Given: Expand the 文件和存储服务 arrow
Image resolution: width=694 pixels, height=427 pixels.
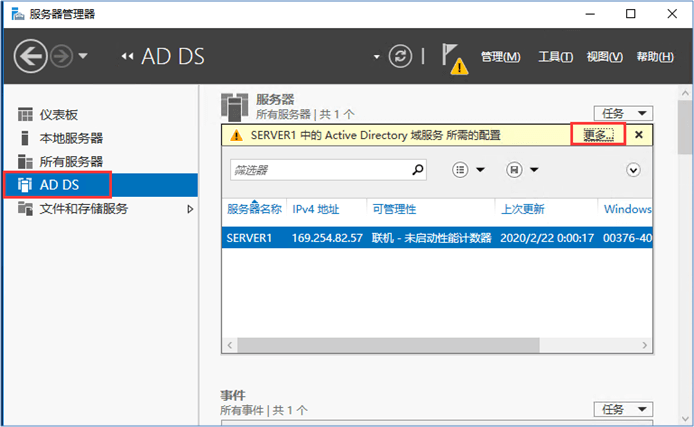Looking at the screenshot, I should pos(190,209).
